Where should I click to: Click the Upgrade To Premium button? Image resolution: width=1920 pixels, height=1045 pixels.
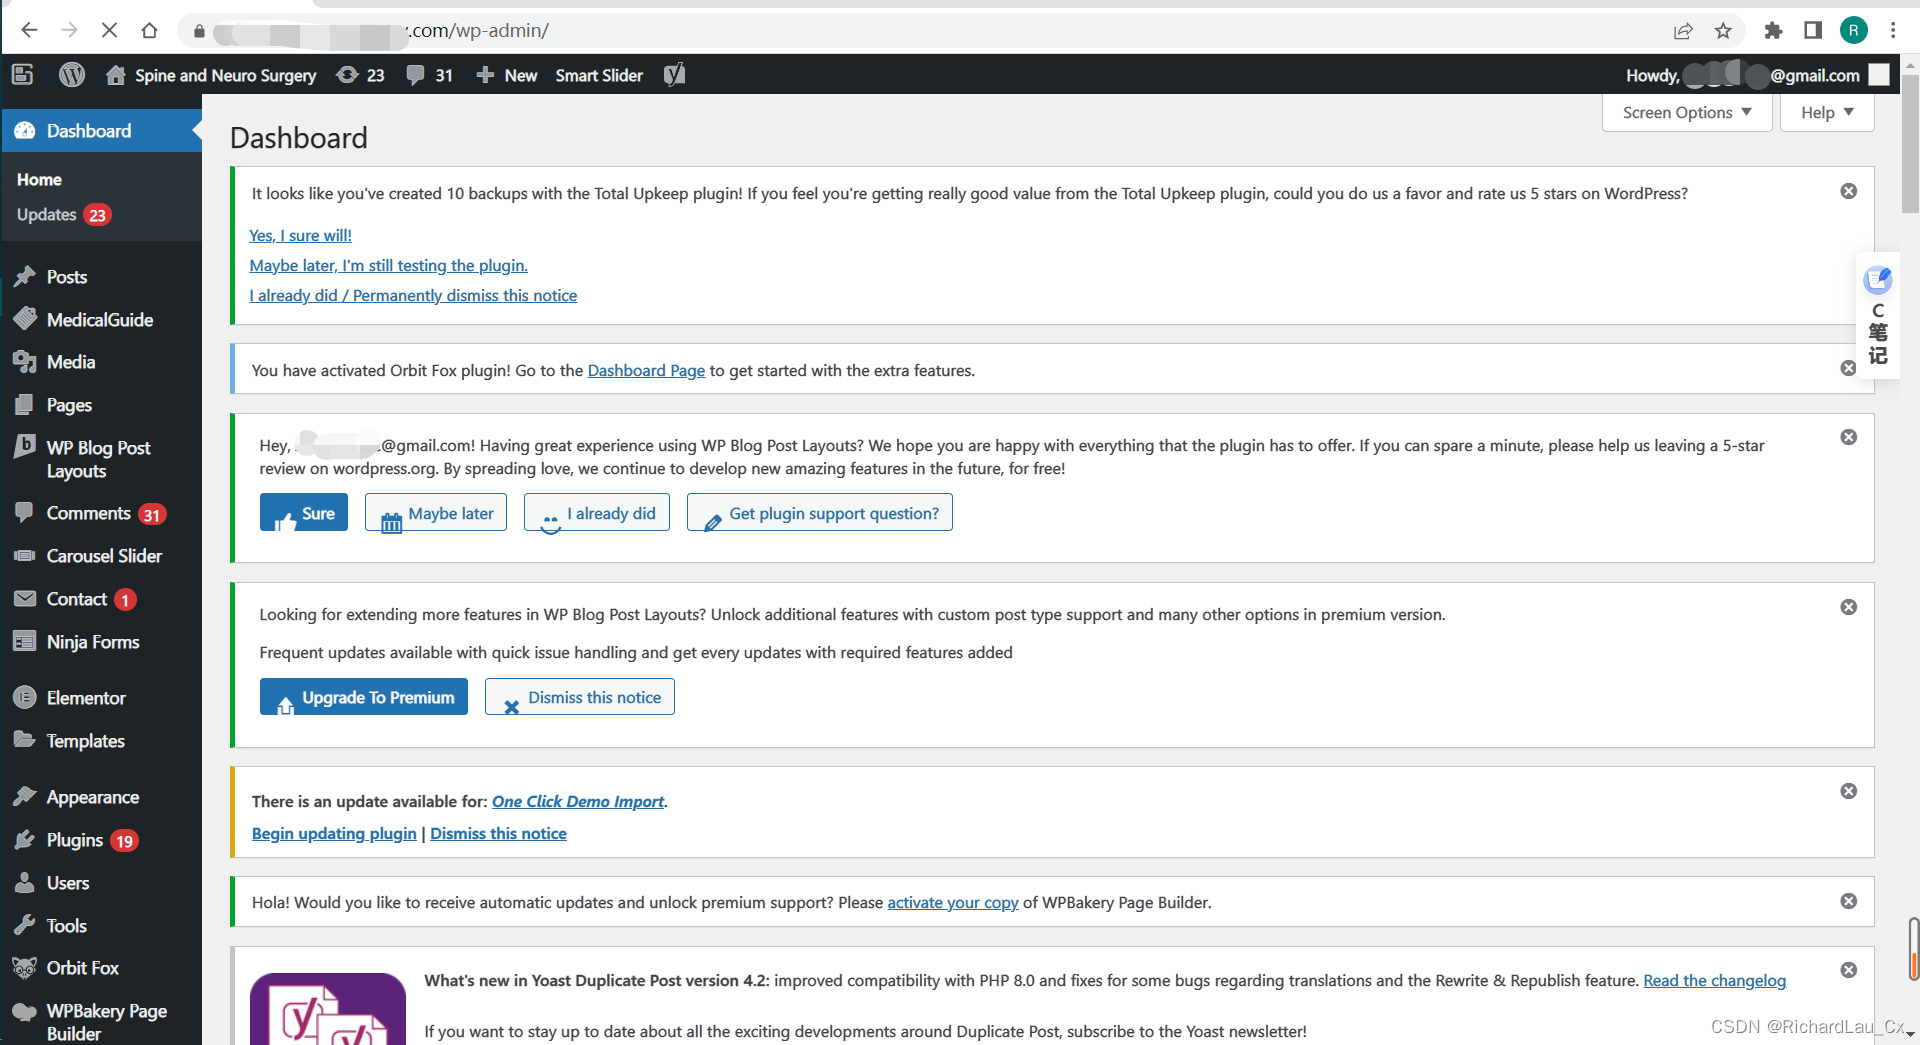[363, 697]
